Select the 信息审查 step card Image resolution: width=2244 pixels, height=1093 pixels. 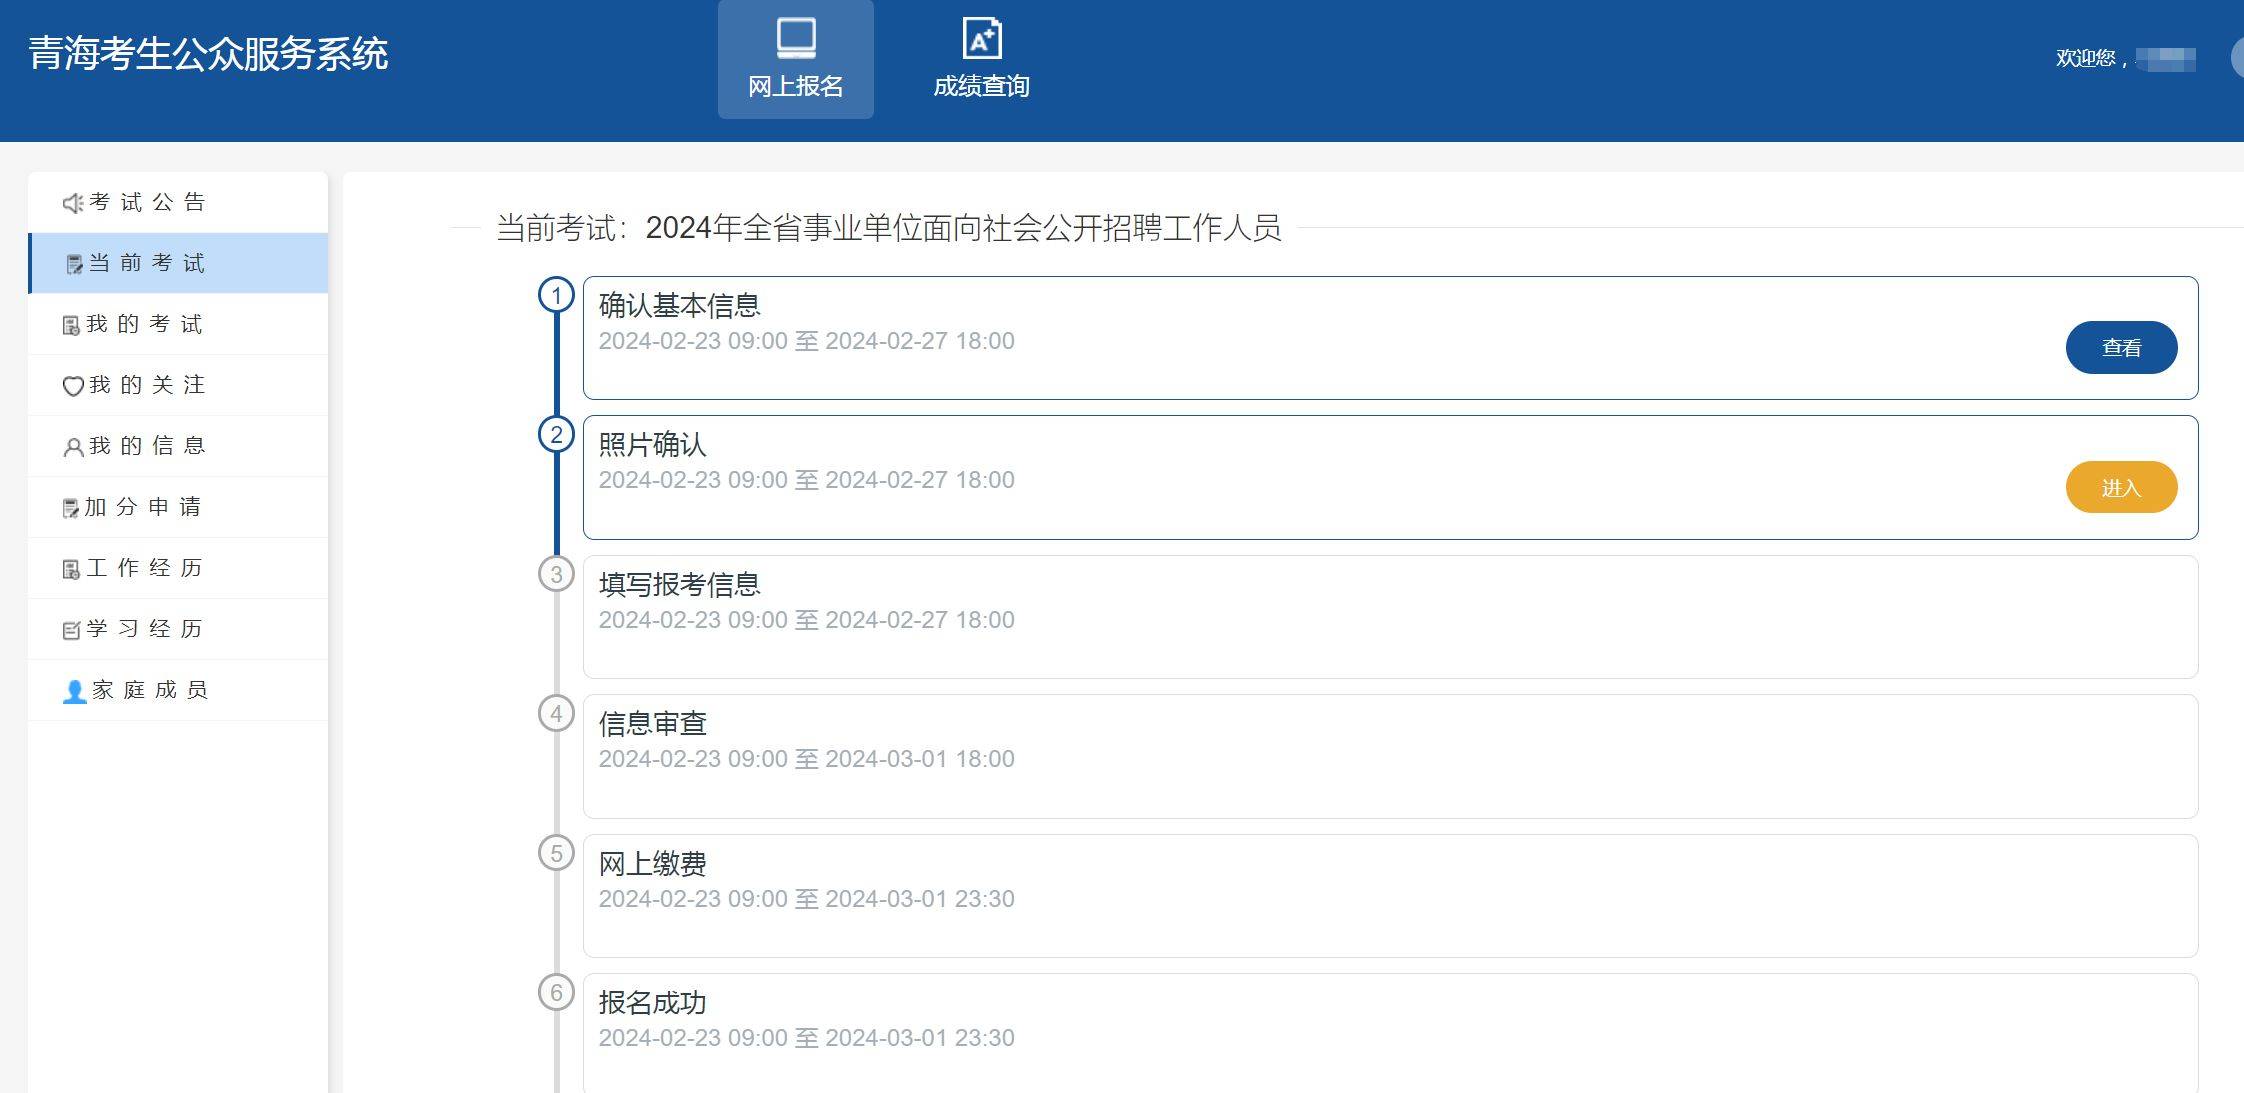(x=1390, y=756)
